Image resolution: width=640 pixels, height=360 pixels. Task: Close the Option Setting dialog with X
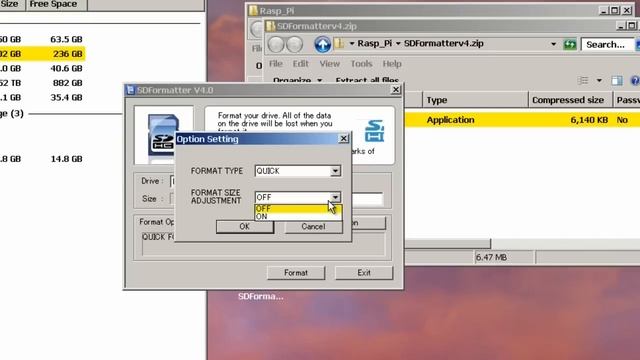point(344,139)
